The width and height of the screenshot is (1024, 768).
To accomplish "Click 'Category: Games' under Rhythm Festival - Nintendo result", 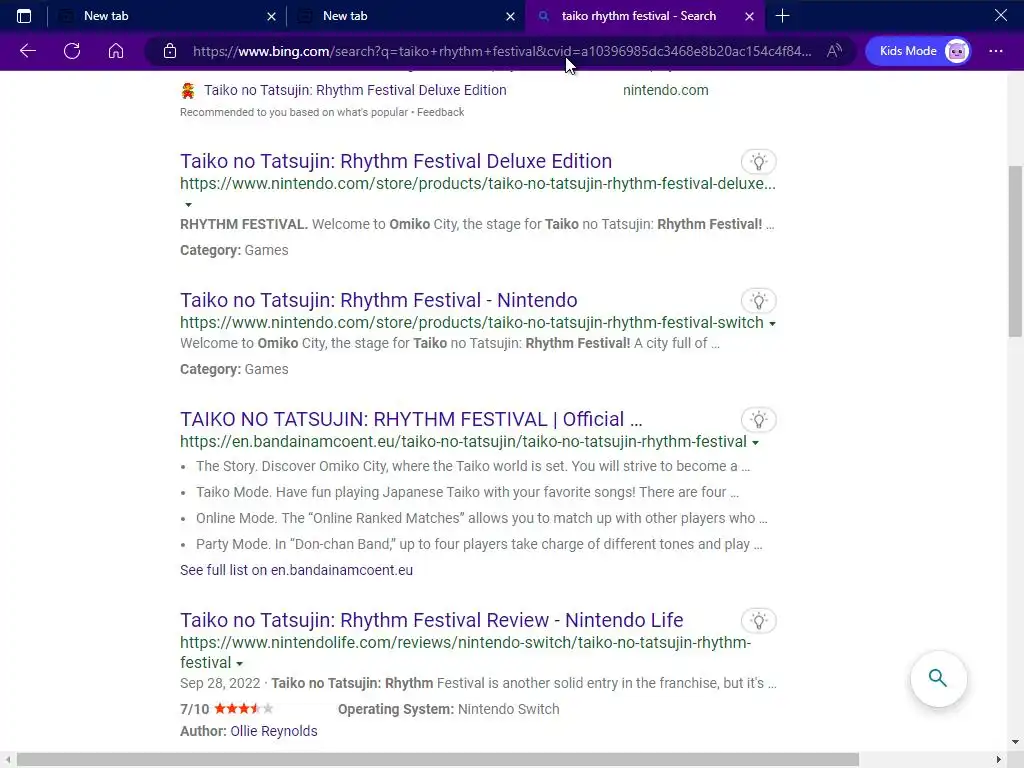I will coord(234,369).
